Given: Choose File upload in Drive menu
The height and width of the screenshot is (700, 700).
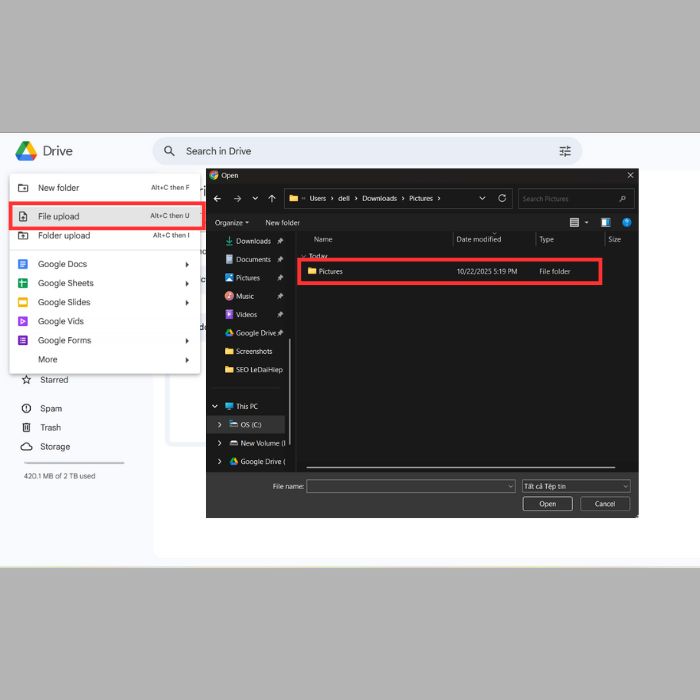Looking at the screenshot, I should point(104,217).
